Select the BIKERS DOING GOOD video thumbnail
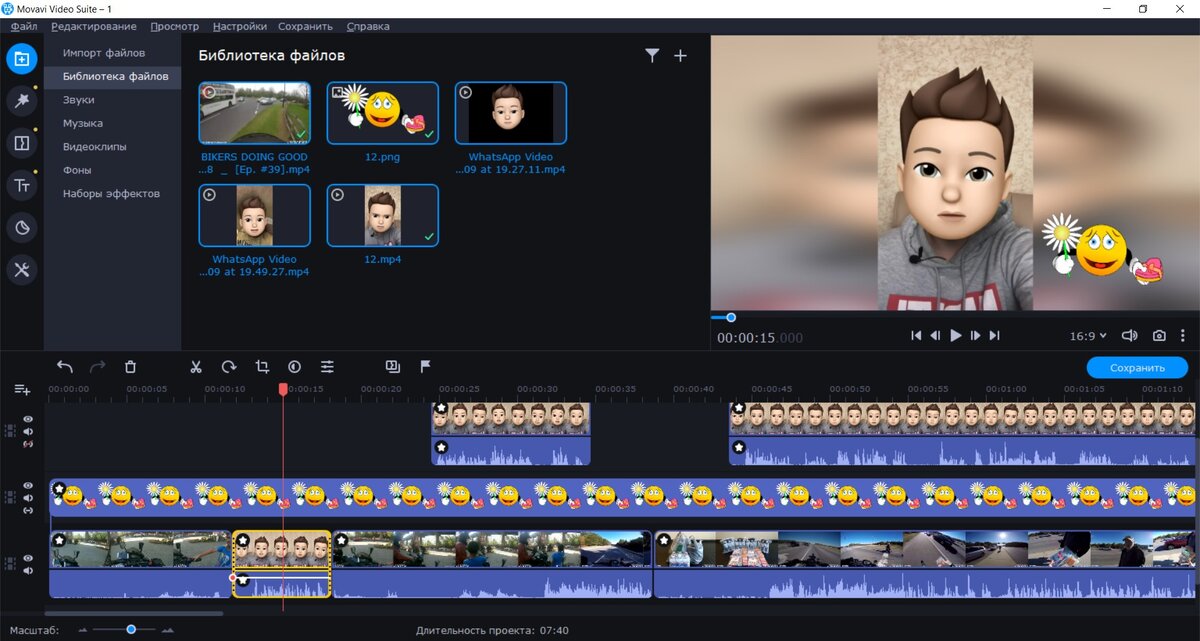 pyautogui.click(x=254, y=113)
